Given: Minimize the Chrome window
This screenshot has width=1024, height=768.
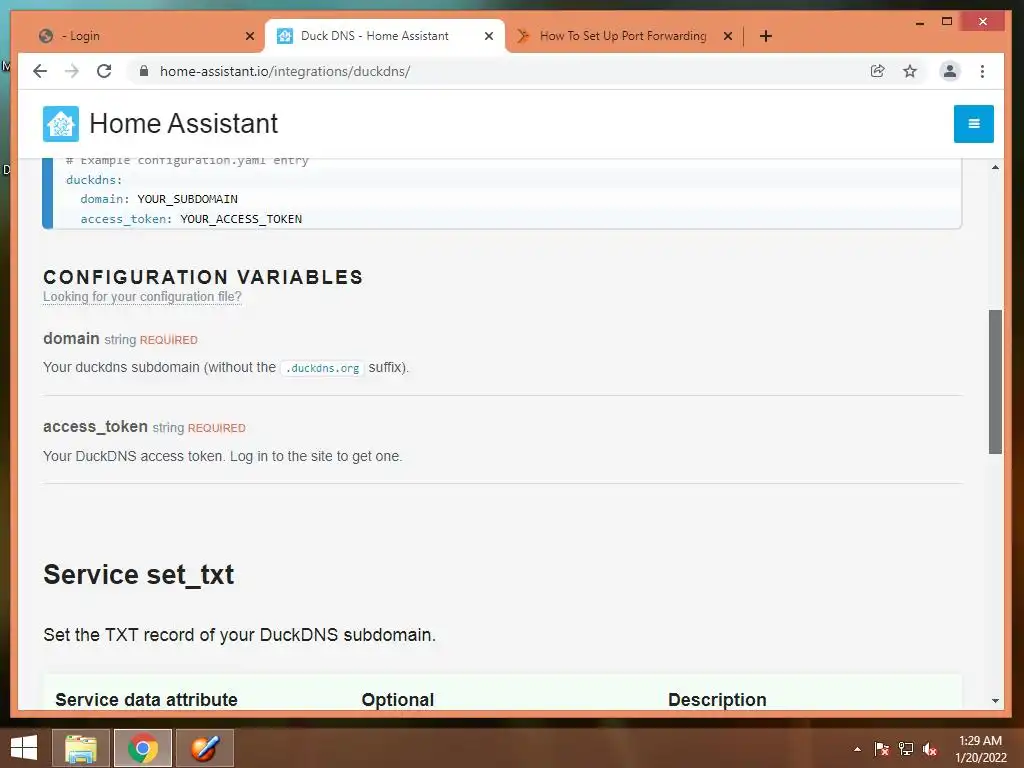Looking at the screenshot, I should pos(920,22).
